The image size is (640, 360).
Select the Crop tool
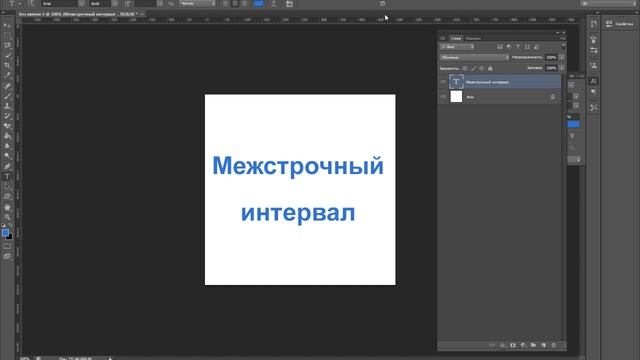point(7,65)
